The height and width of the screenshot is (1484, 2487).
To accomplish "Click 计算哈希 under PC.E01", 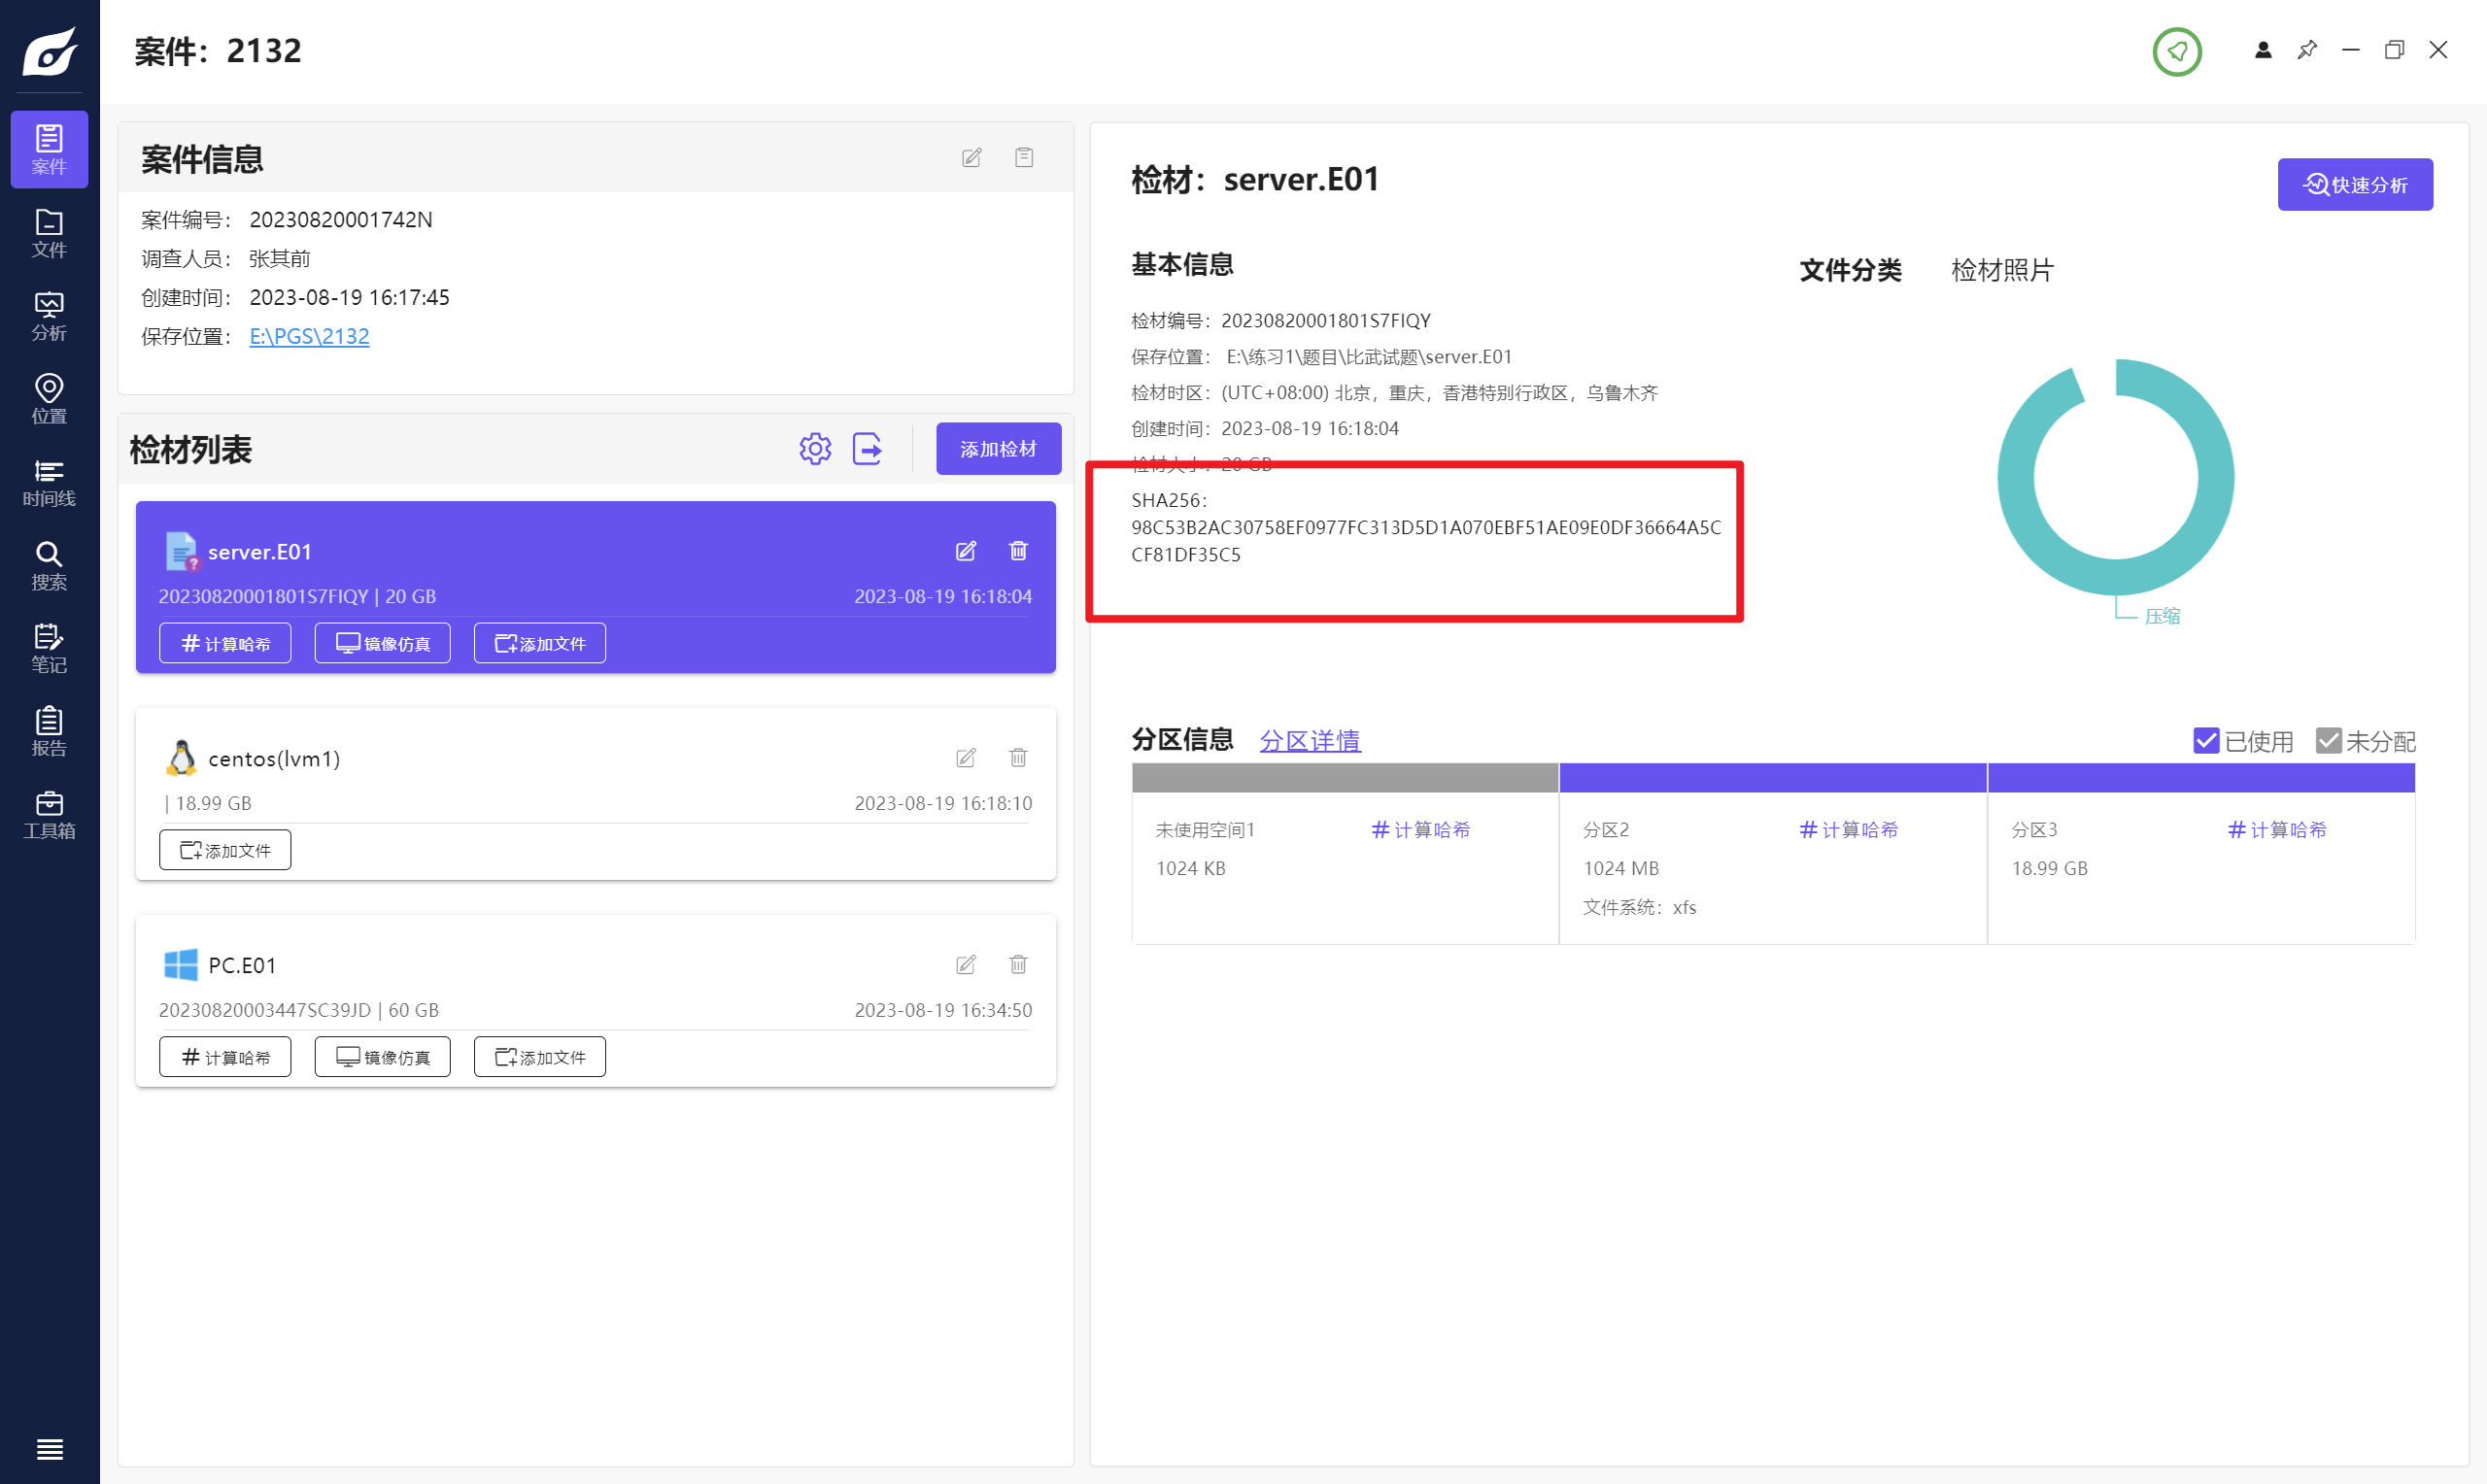I will (x=225, y=1057).
